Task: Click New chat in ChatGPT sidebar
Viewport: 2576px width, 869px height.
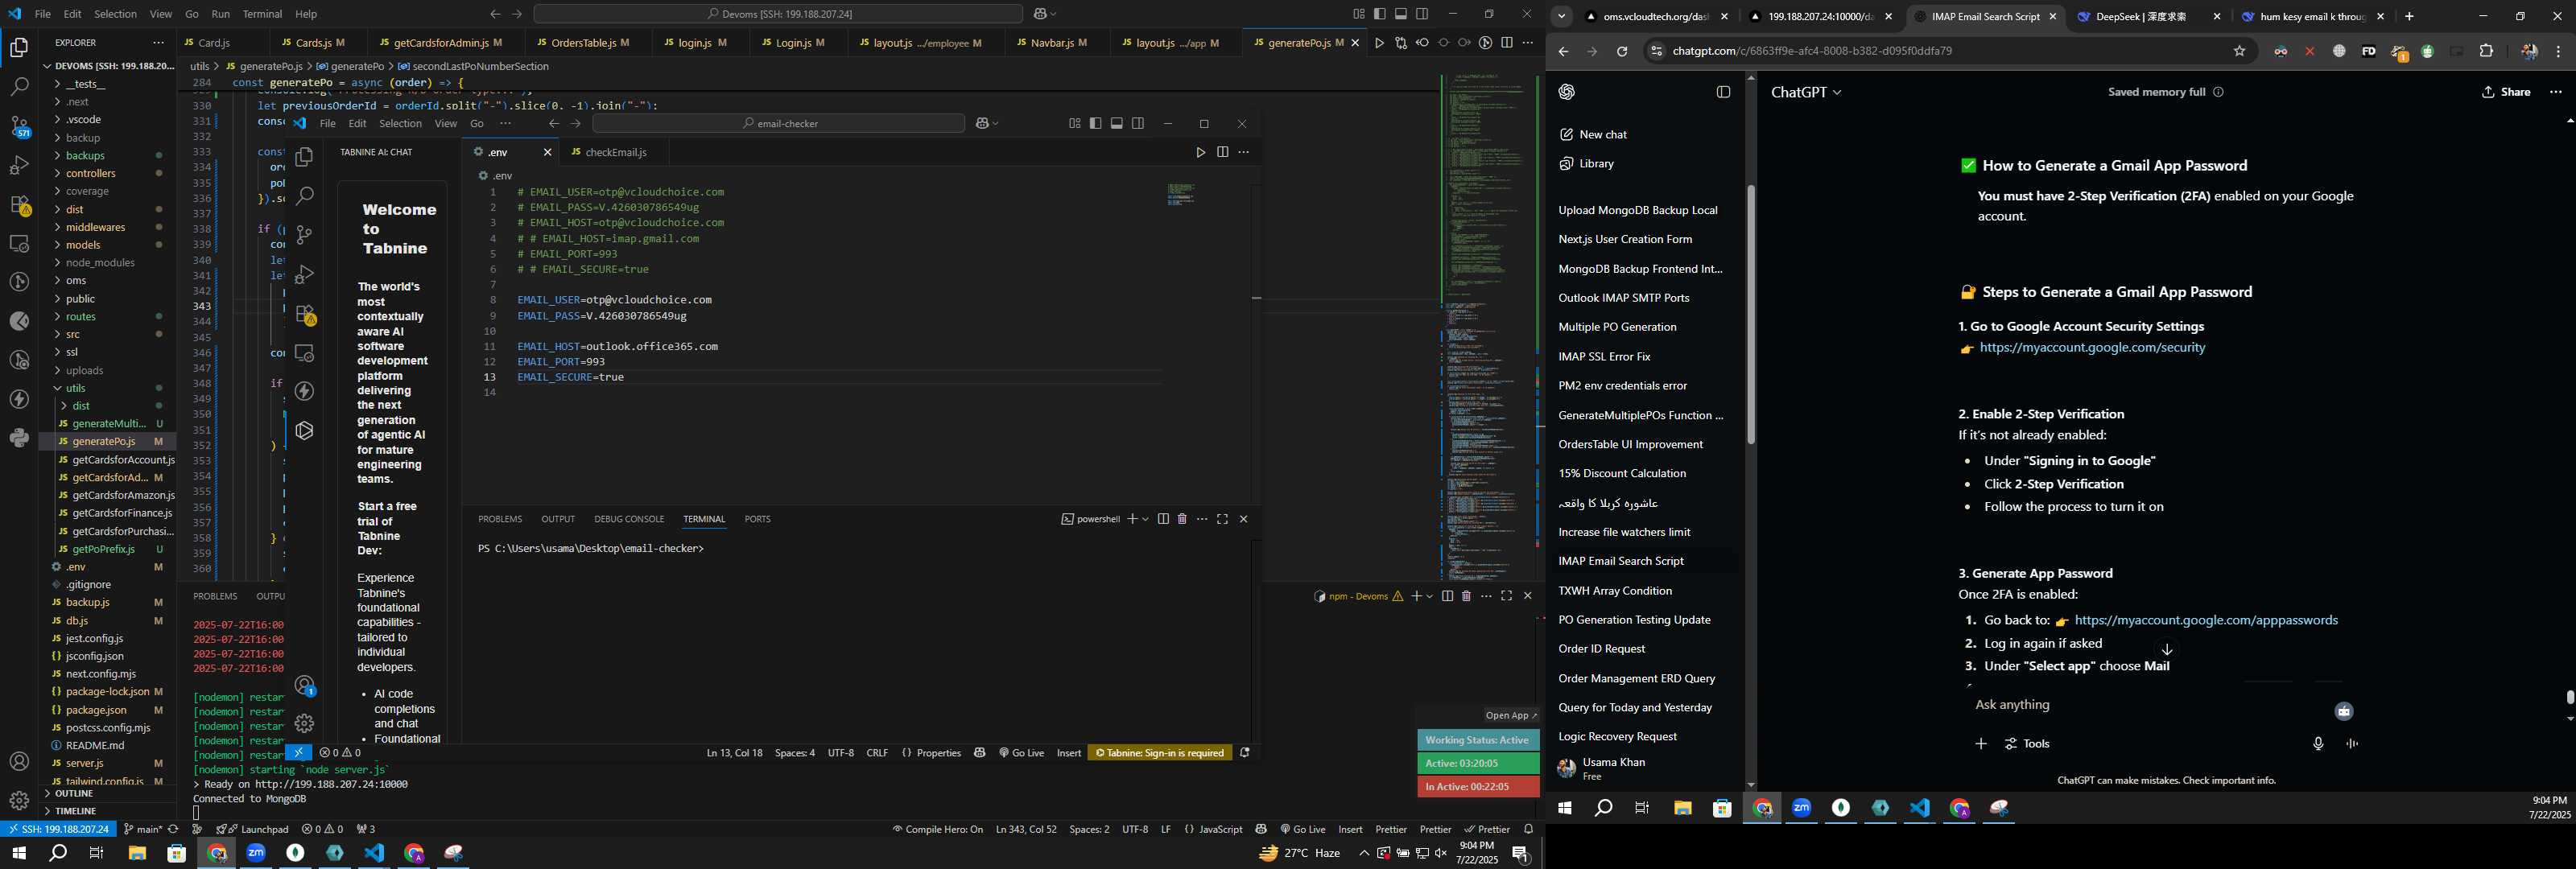Action: pos(1603,134)
